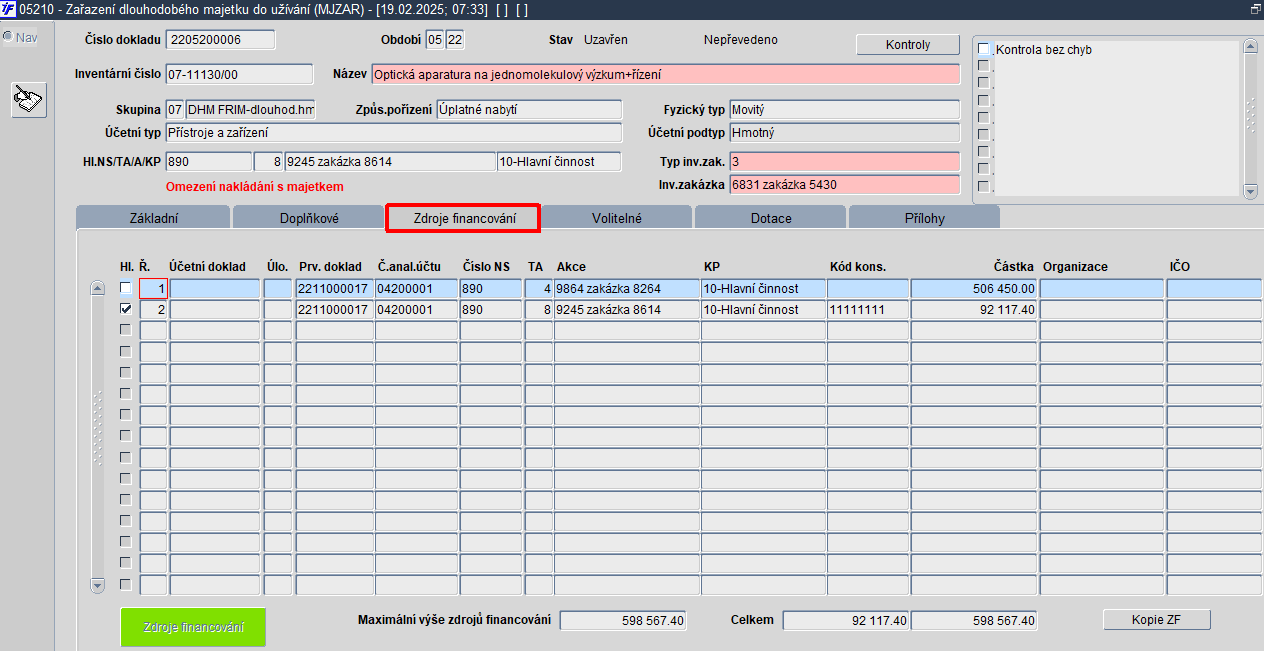Uncheck Hl. checkbox for row 2
1264x651 pixels.
[125, 310]
